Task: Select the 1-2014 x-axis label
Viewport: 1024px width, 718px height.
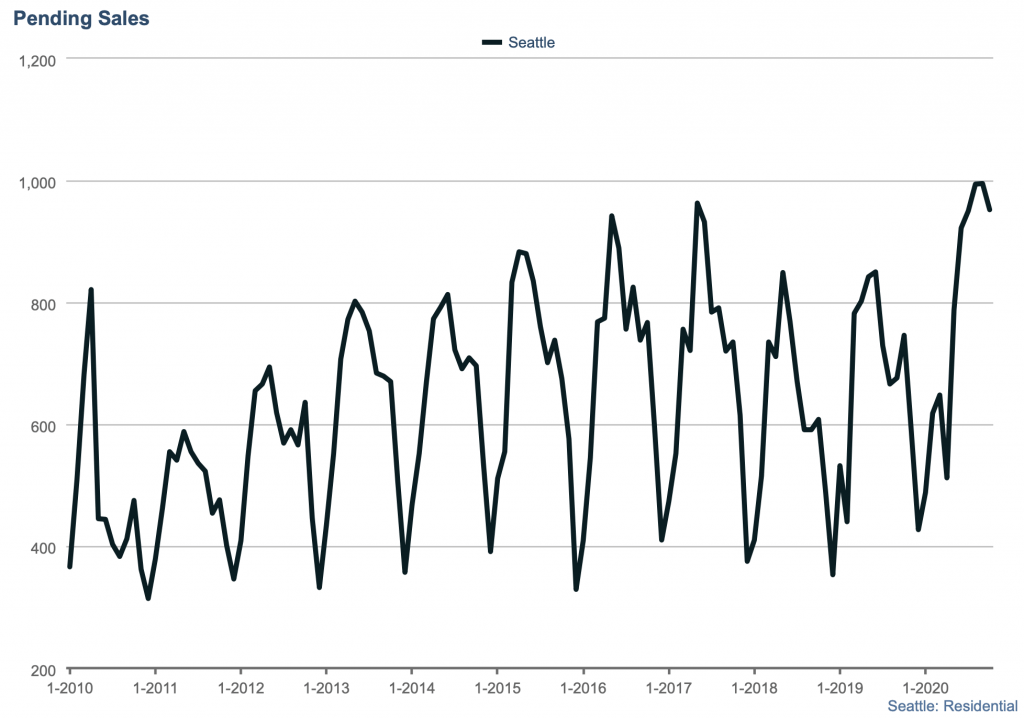Action: click(411, 688)
